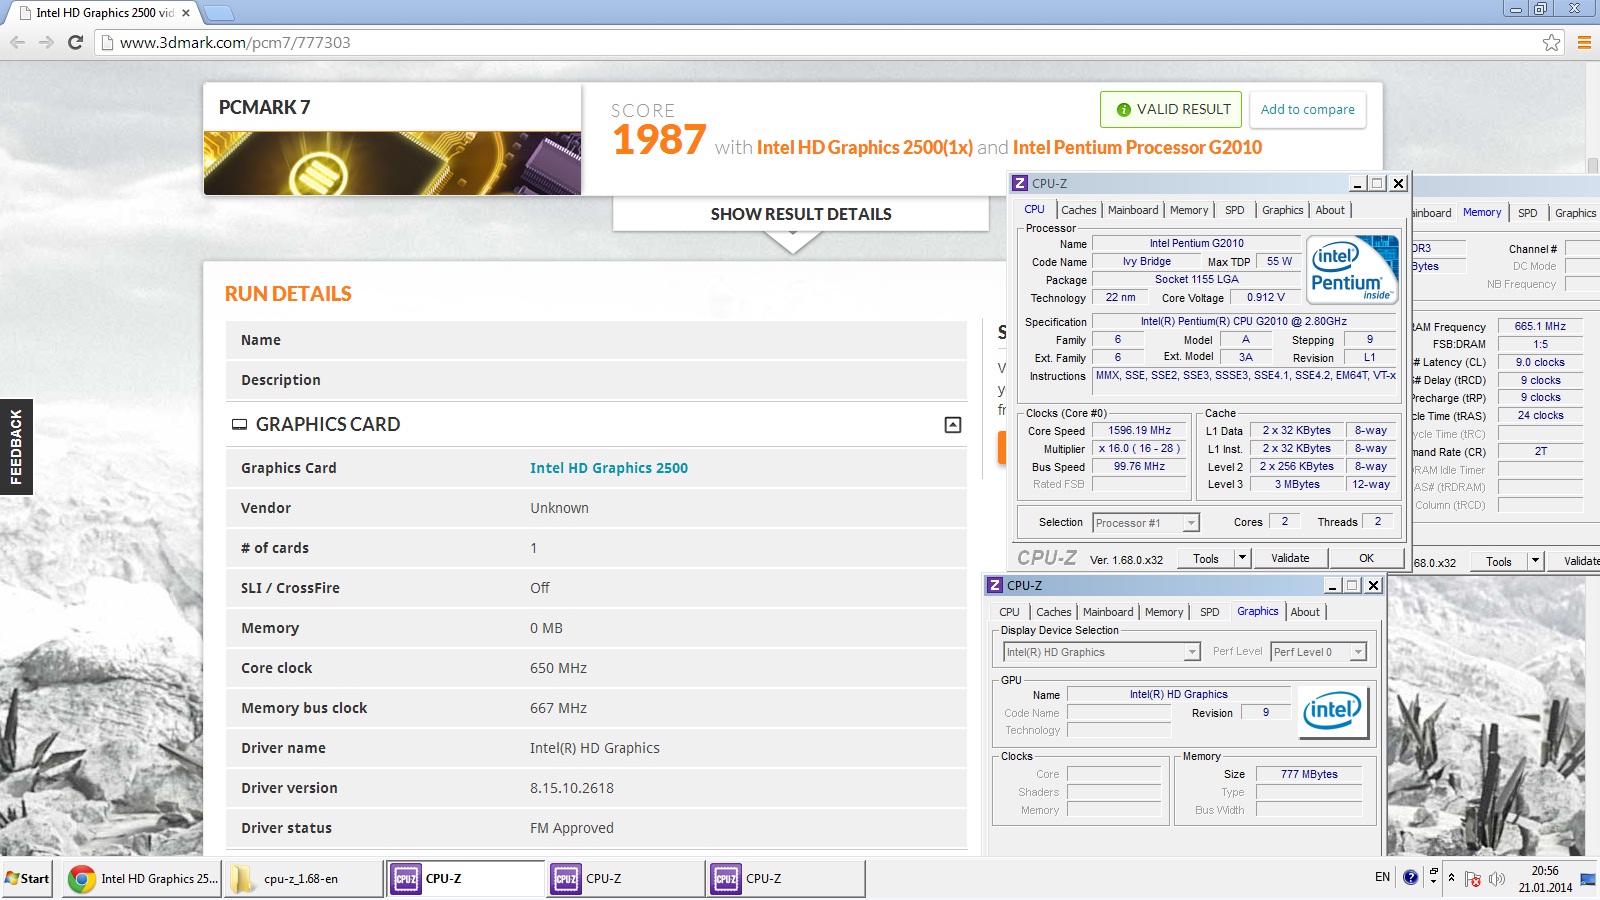Click the browser back arrow

17,42
